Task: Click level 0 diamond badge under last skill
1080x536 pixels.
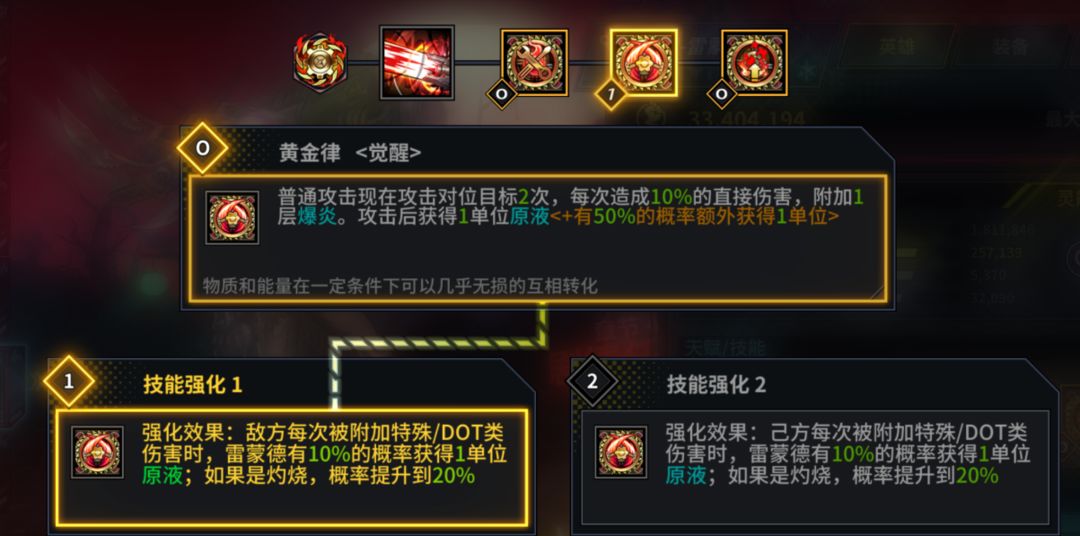Action: (x=722, y=94)
